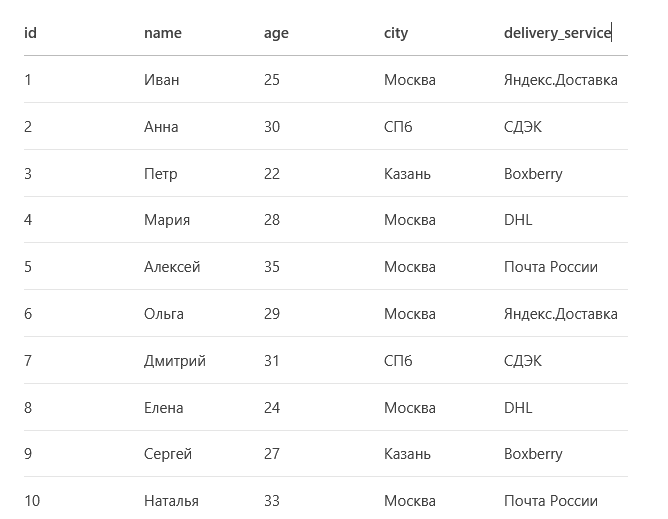Click СДЭК in the Анна row

(523, 127)
